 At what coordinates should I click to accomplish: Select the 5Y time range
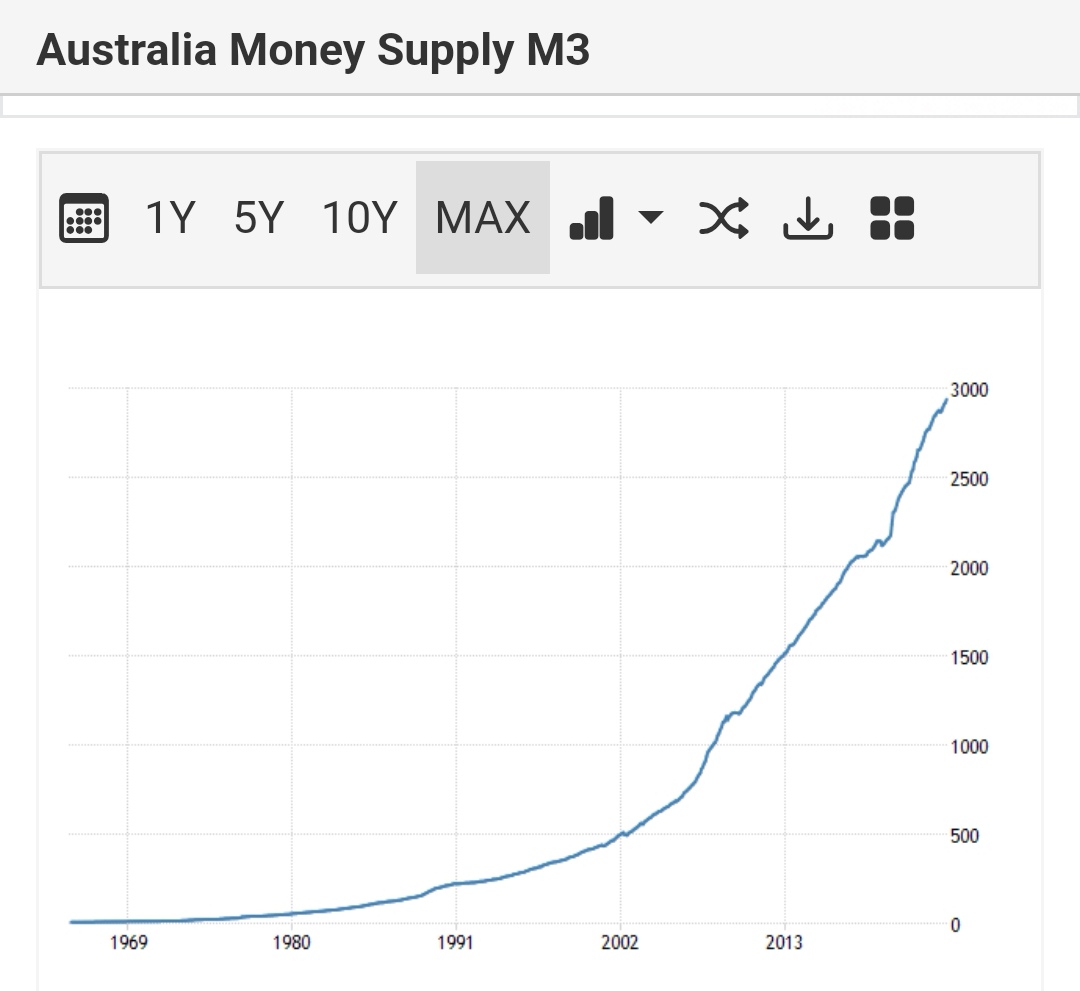259,218
